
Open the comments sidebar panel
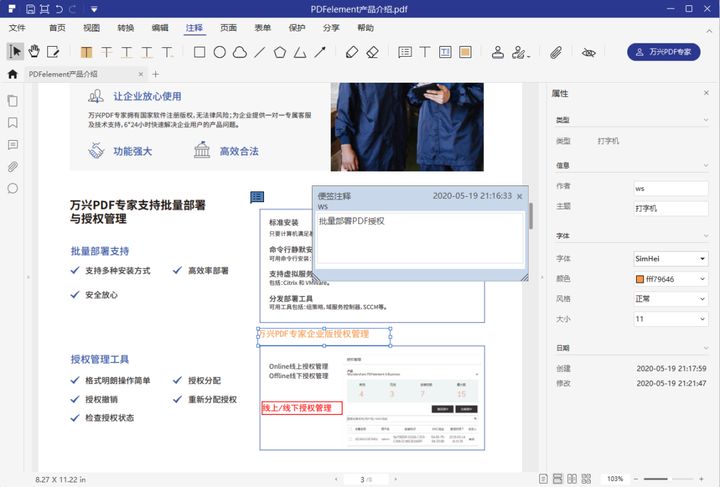(13, 145)
